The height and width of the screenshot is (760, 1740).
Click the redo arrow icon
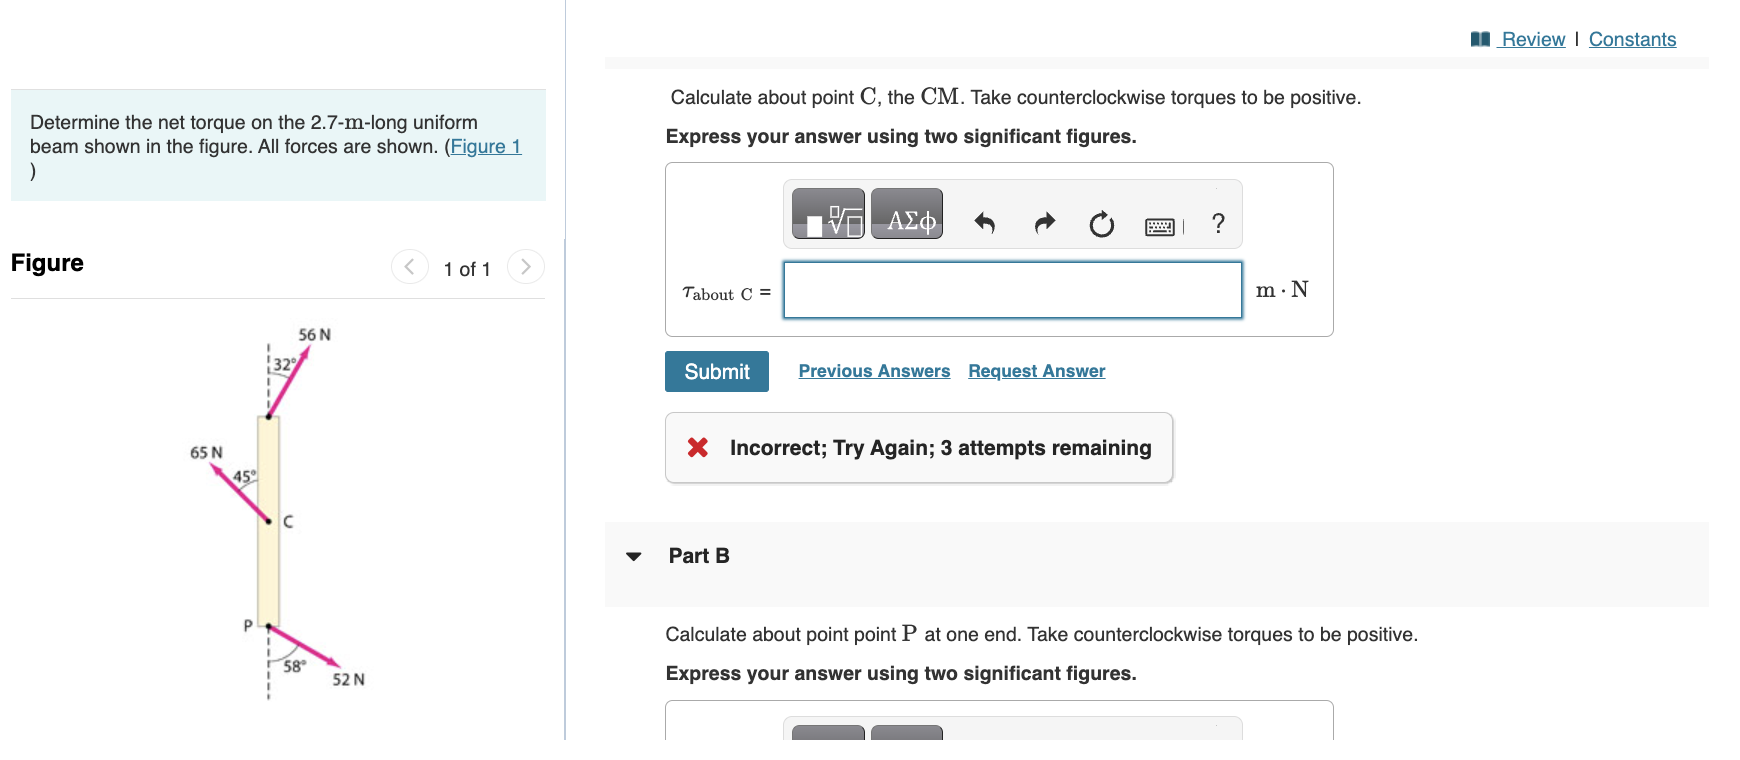1044,223
